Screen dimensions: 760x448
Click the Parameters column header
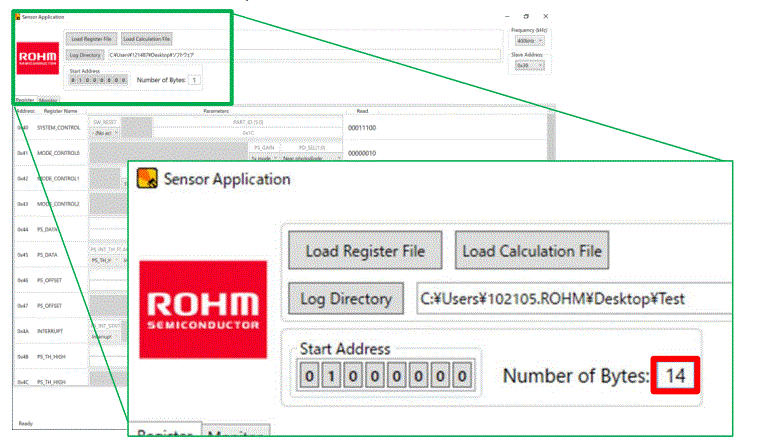click(216, 111)
